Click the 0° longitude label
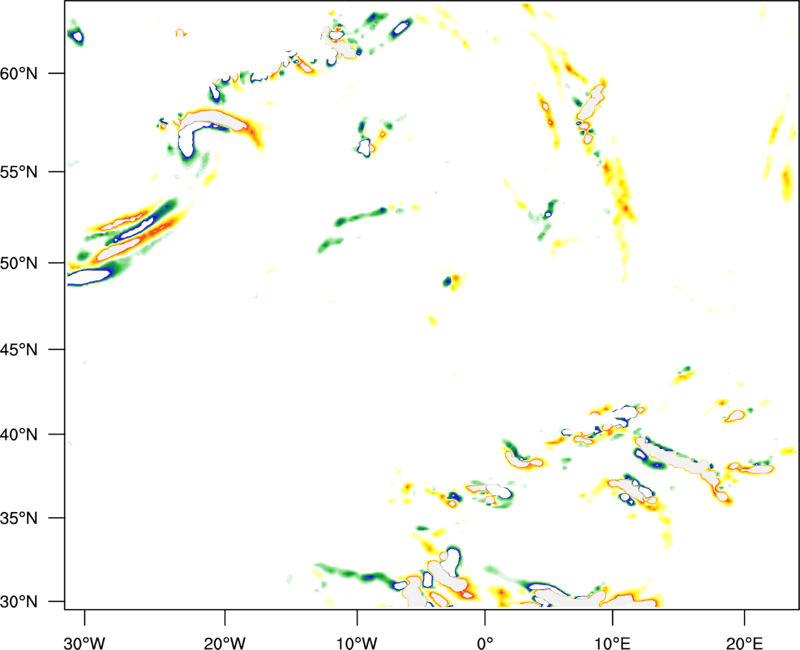 (x=485, y=643)
